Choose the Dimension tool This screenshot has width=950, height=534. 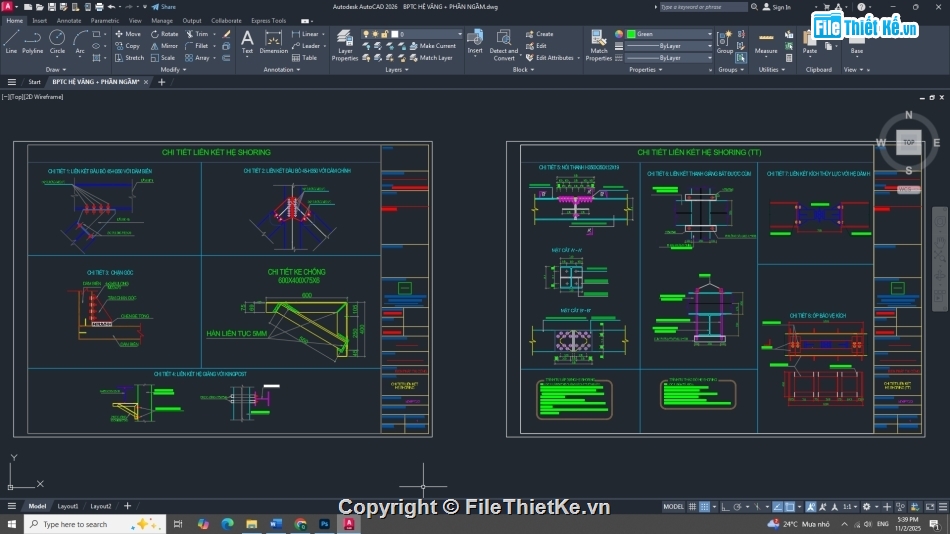pos(274,41)
